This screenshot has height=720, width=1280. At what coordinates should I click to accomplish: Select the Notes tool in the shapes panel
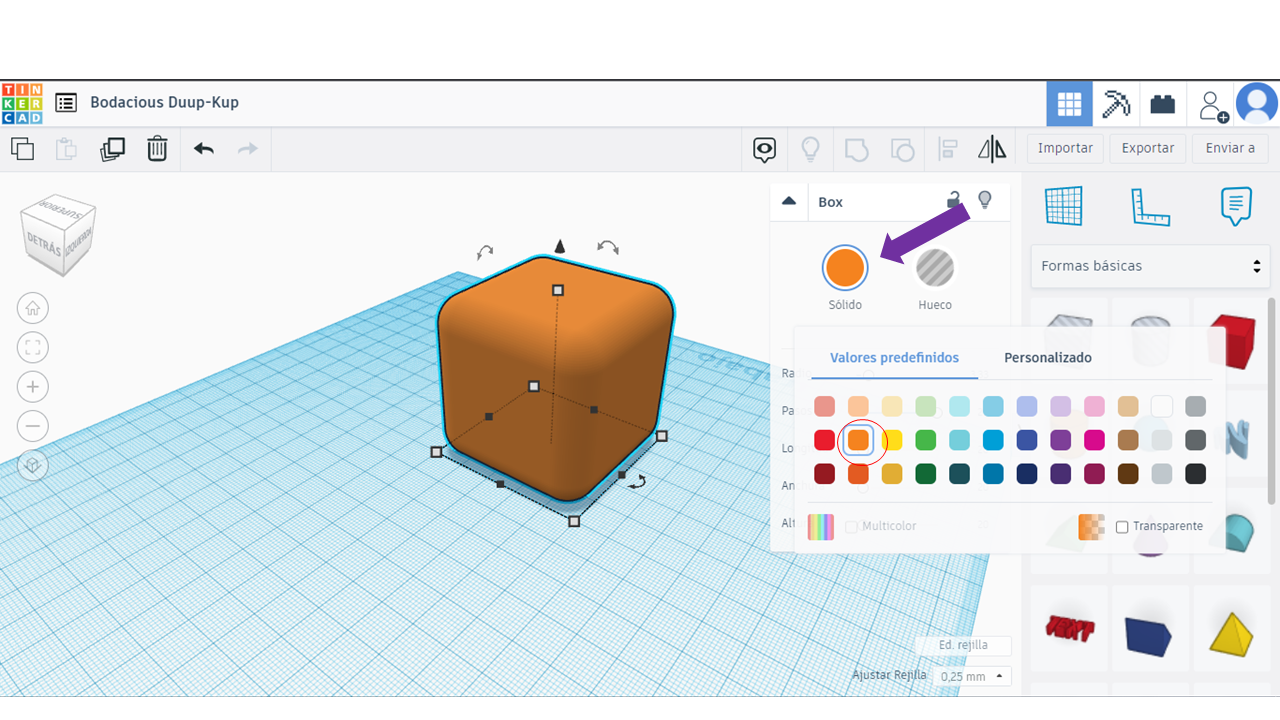coord(1236,206)
